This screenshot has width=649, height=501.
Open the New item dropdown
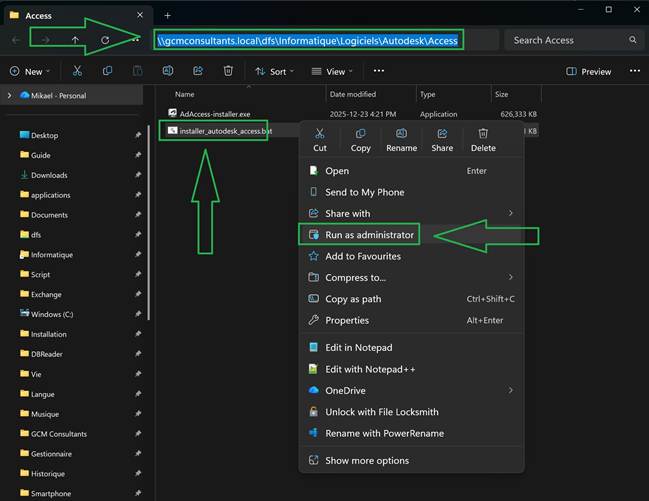click(30, 72)
